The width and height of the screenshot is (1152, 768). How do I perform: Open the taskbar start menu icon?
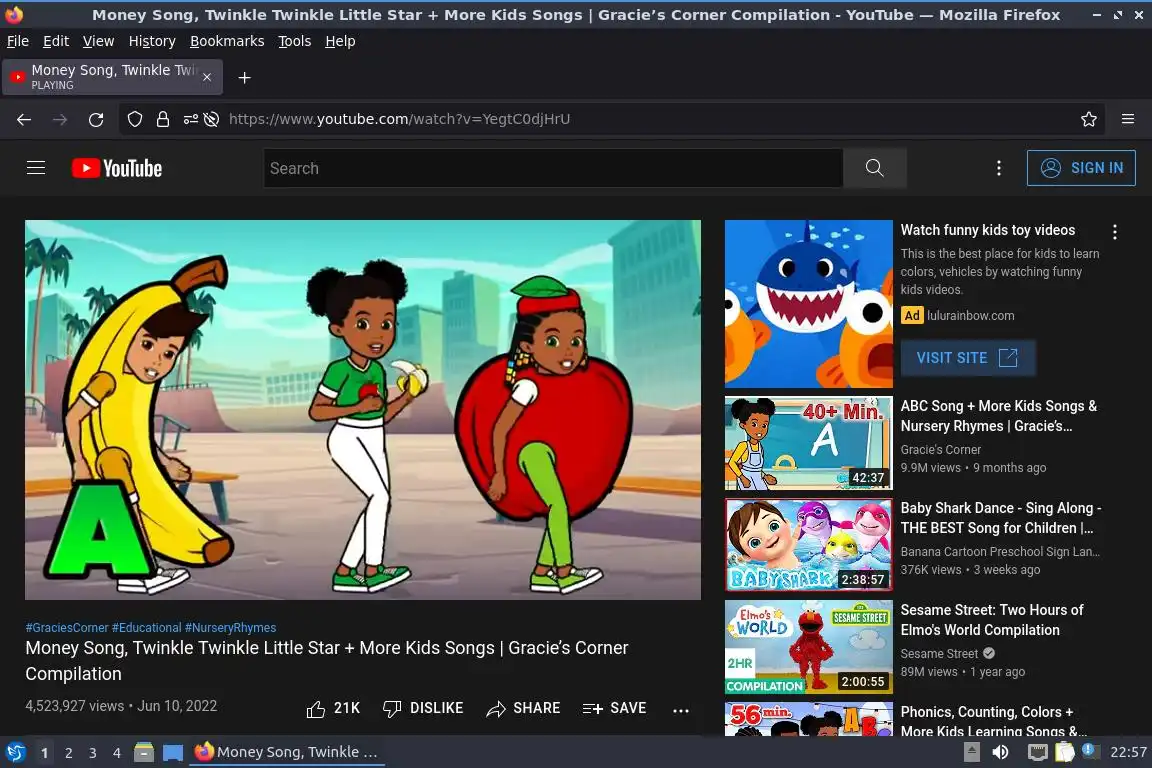pyautogui.click(x=15, y=752)
